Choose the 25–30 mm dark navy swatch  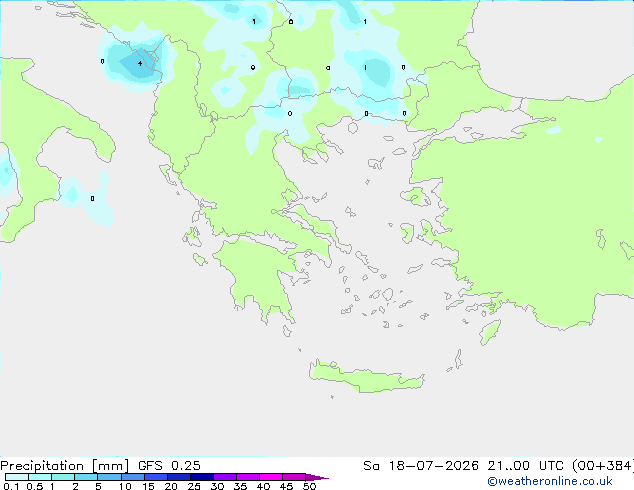coord(202,477)
